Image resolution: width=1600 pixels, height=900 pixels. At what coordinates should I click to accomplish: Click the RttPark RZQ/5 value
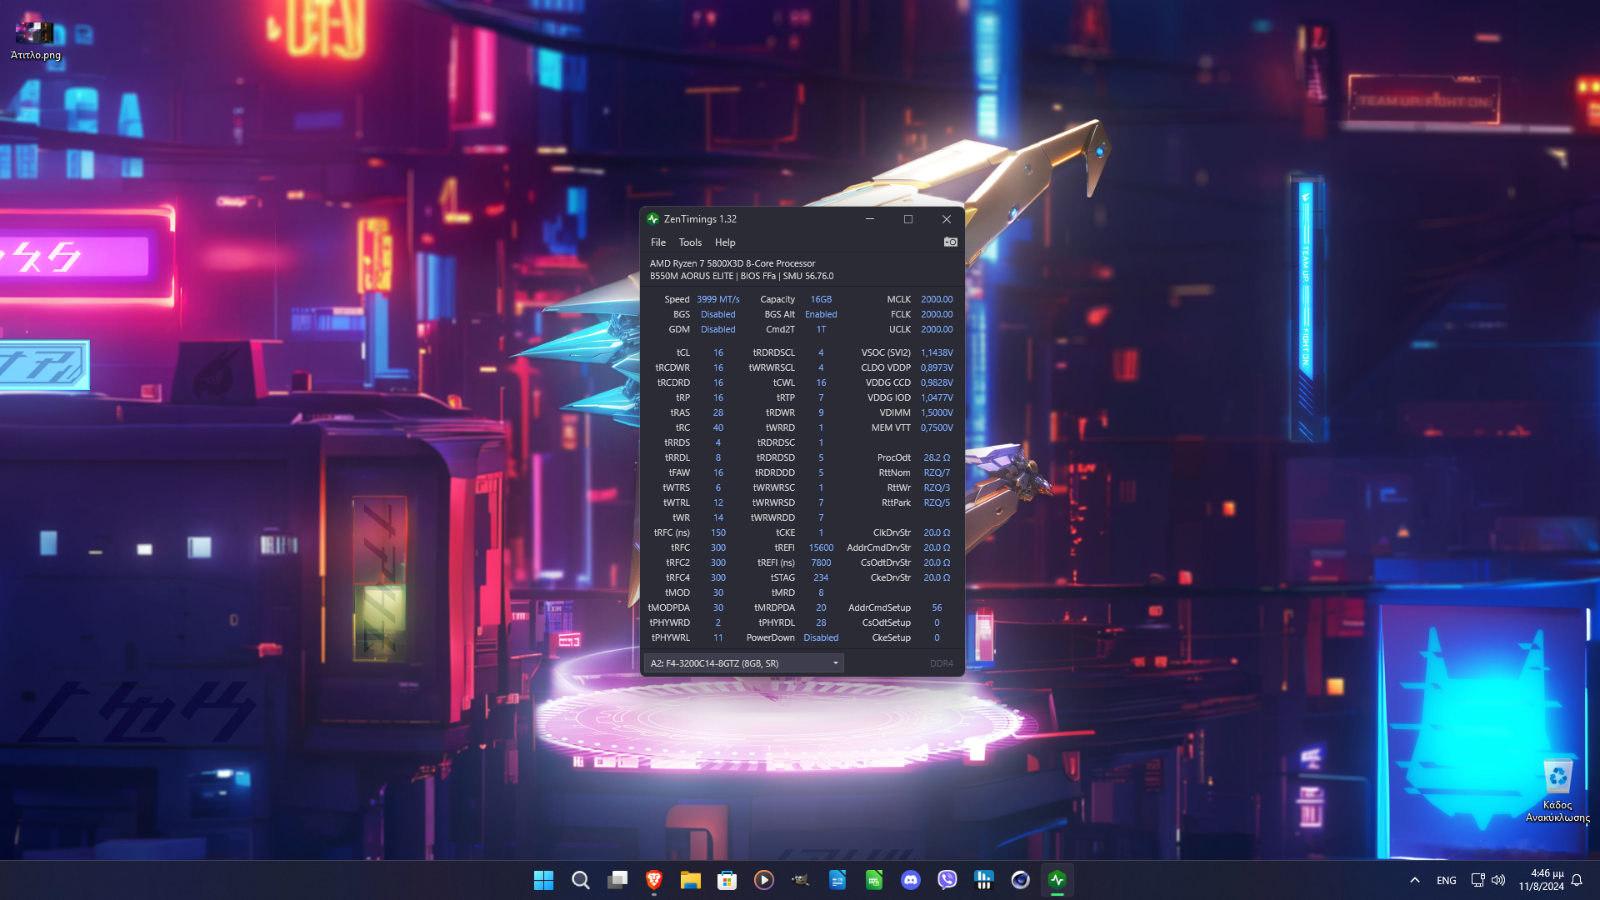tap(937, 502)
